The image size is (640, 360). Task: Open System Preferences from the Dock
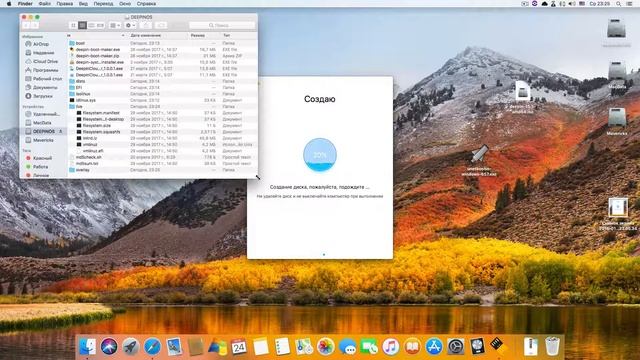(456, 347)
